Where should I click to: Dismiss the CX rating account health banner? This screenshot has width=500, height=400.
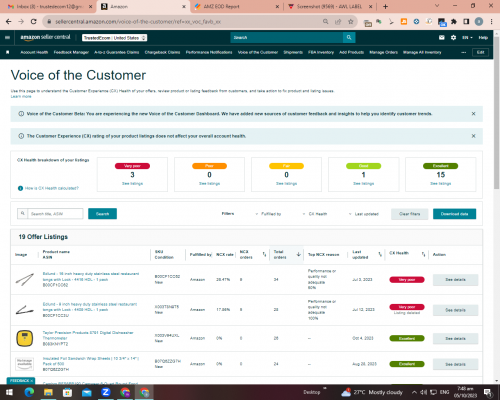pos(473,136)
